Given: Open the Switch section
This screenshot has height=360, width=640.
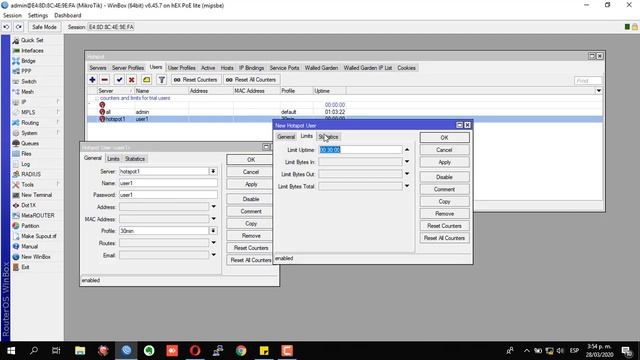Looking at the screenshot, I should click(x=29, y=82).
